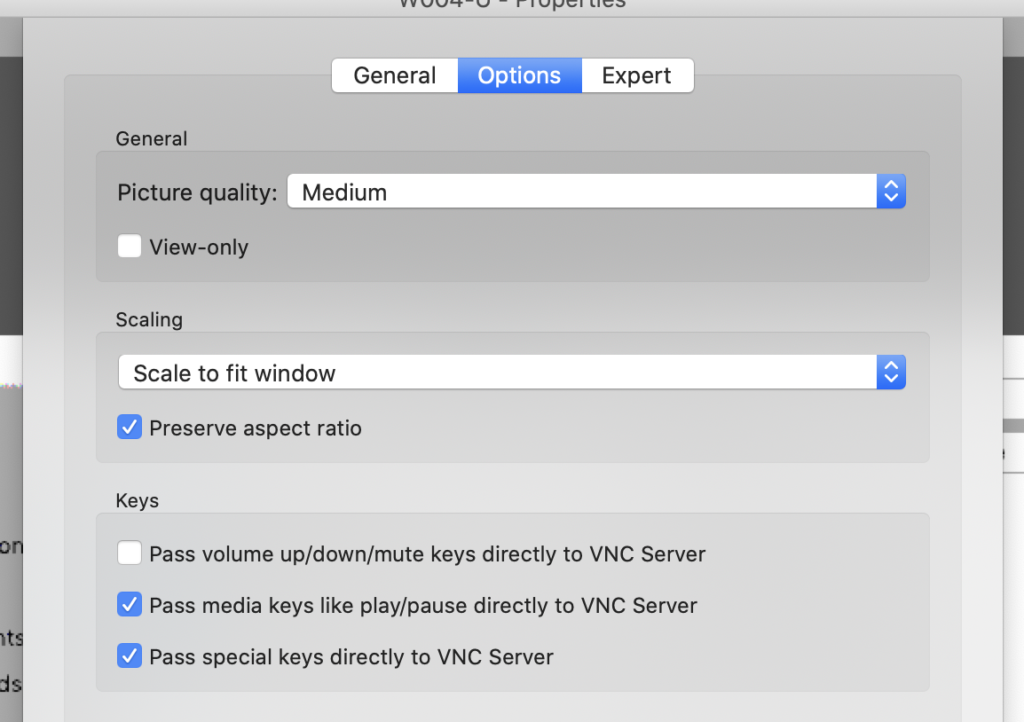Click the "Preserve aspect ratio" label text
This screenshot has width=1024, height=722.
tap(255, 429)
